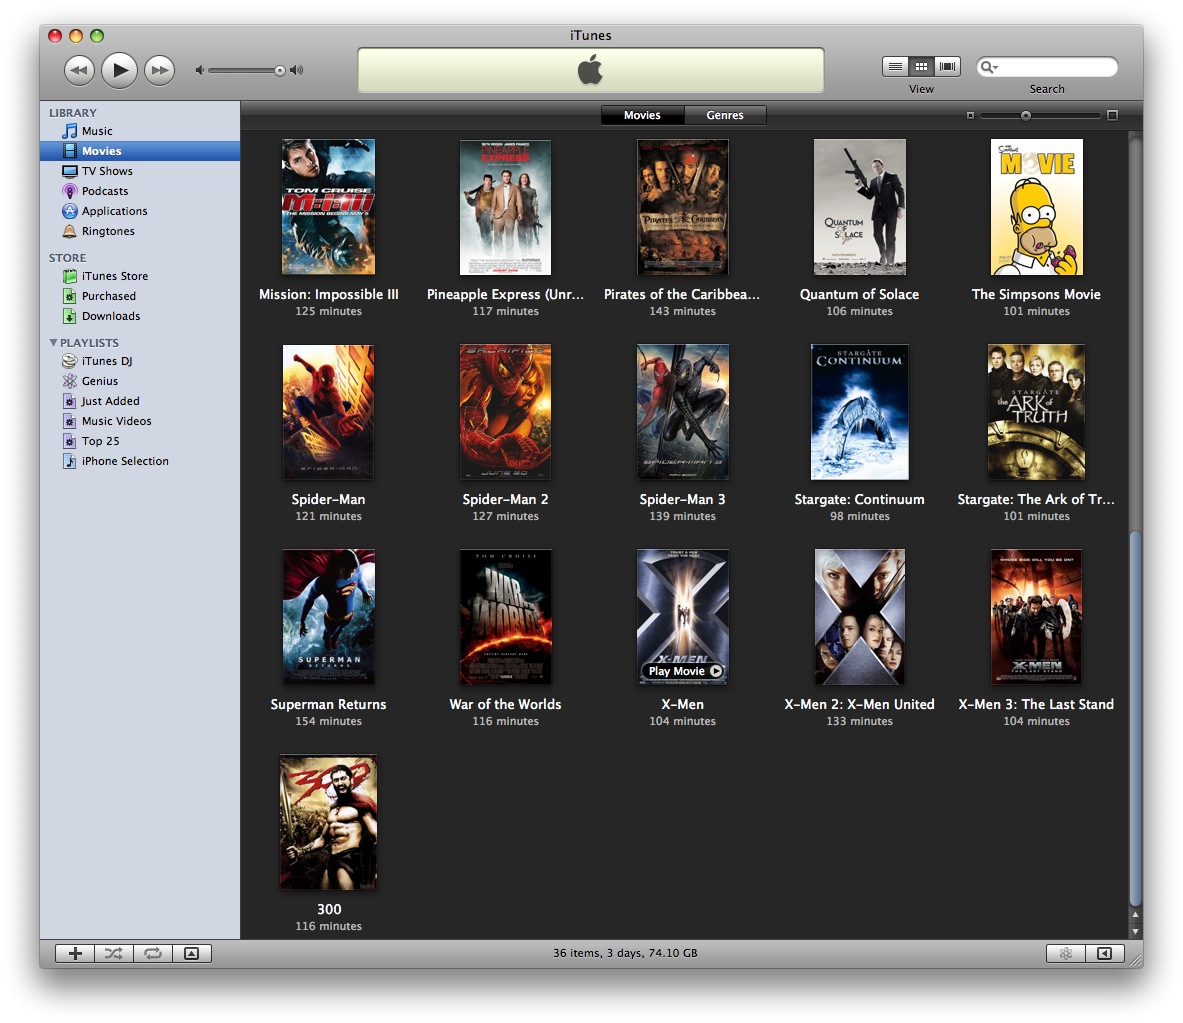
Task: Click the "Superman Returns" title text
Action: click(328, 705)
